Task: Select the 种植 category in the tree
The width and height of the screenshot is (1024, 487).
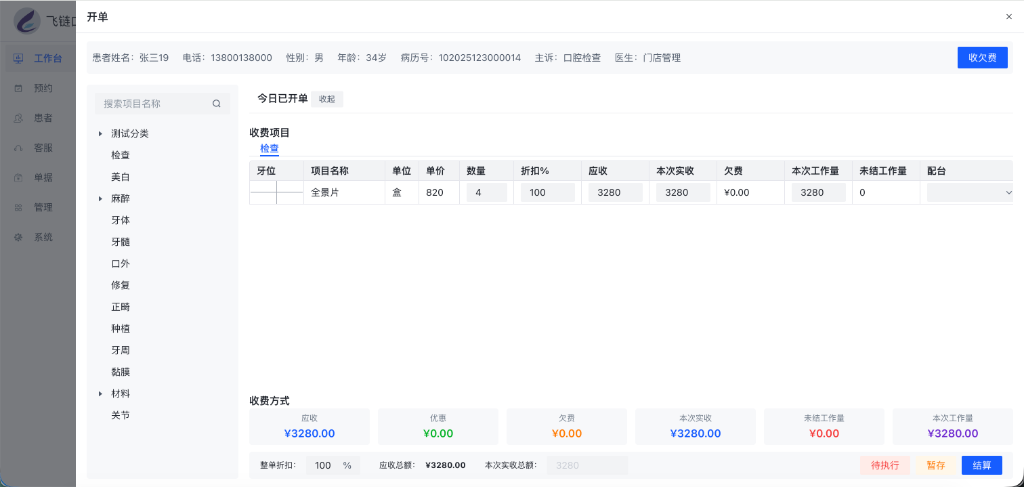Action: pos(121,328)
